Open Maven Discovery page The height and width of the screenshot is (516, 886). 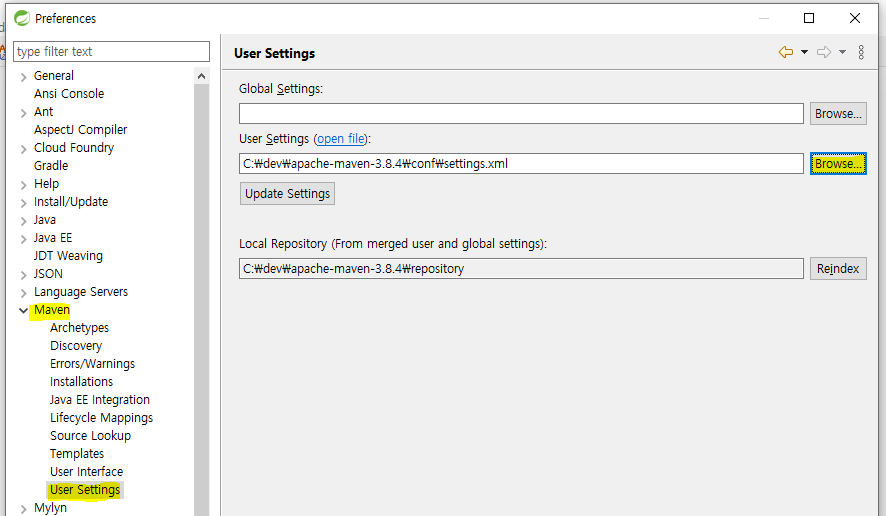click(76, 345)
